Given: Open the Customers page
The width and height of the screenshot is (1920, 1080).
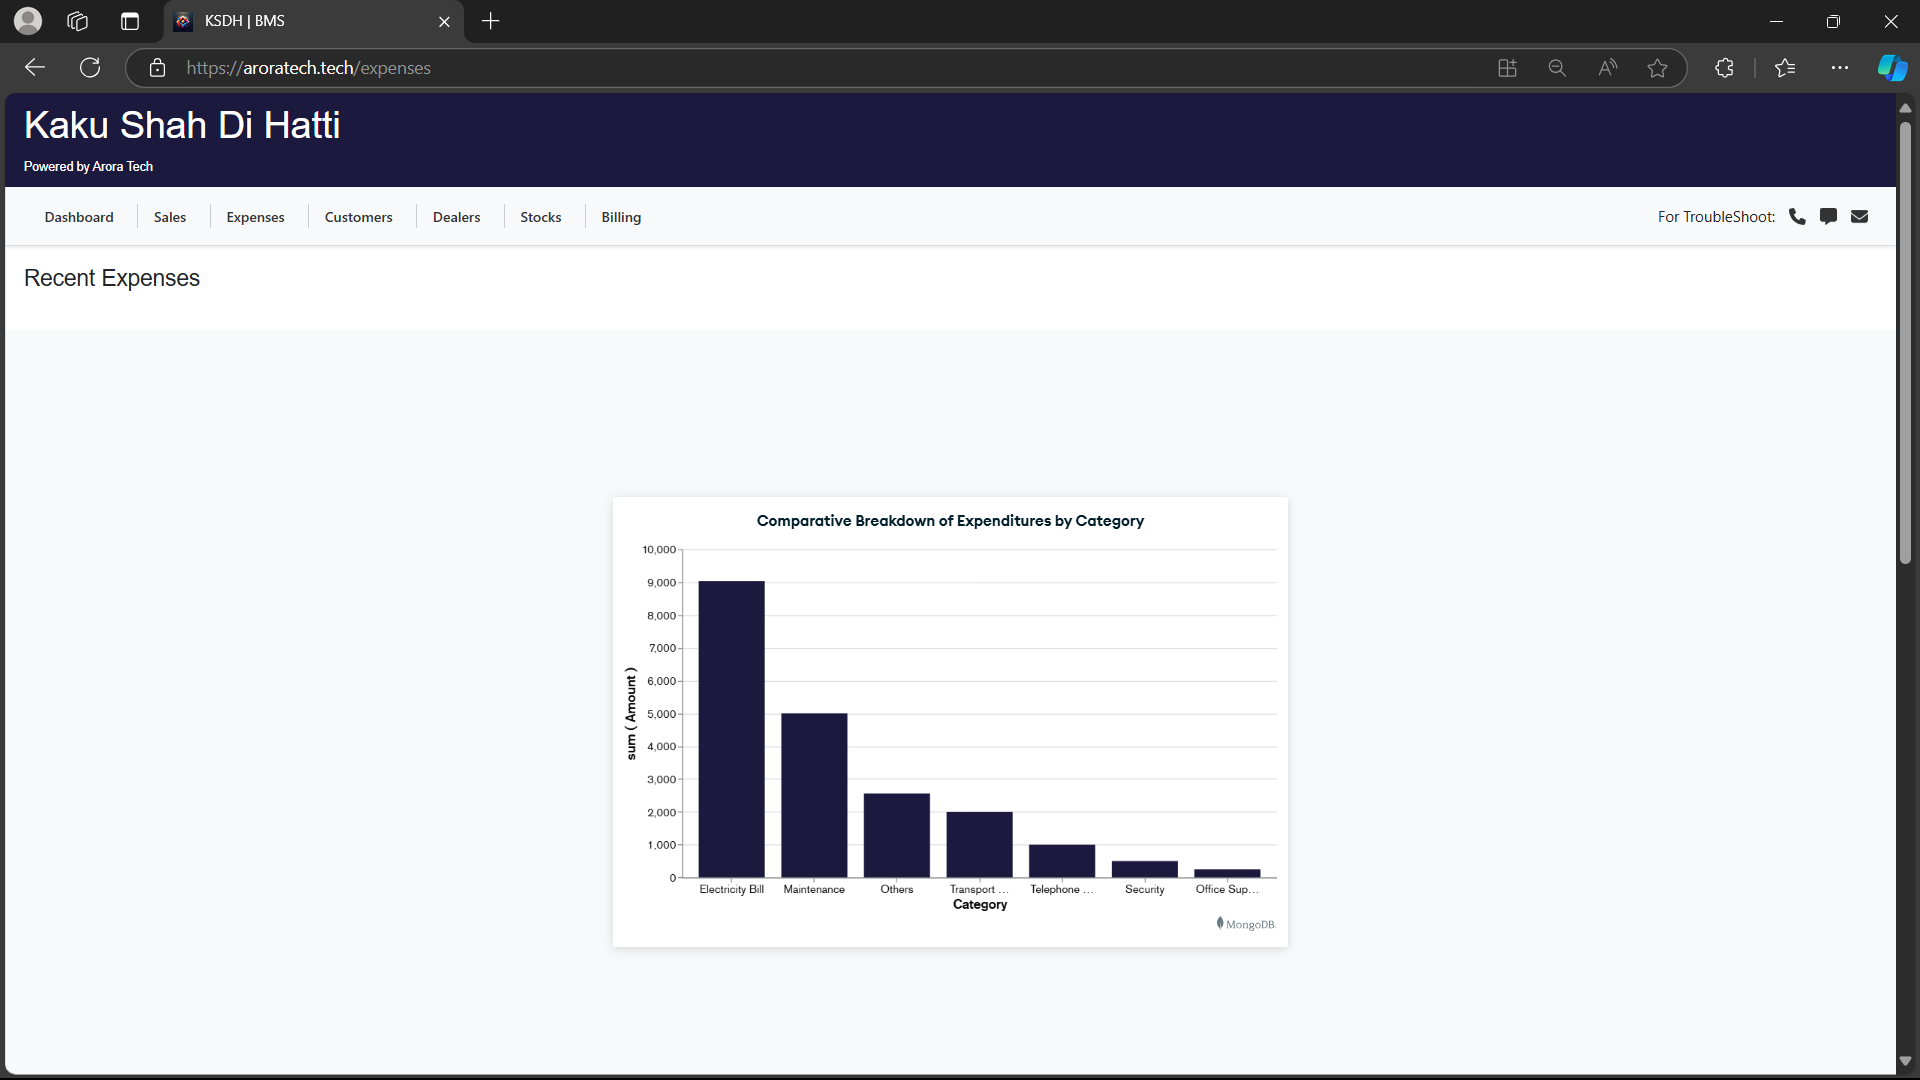Looking at the screenshot, I should [358, 217].
